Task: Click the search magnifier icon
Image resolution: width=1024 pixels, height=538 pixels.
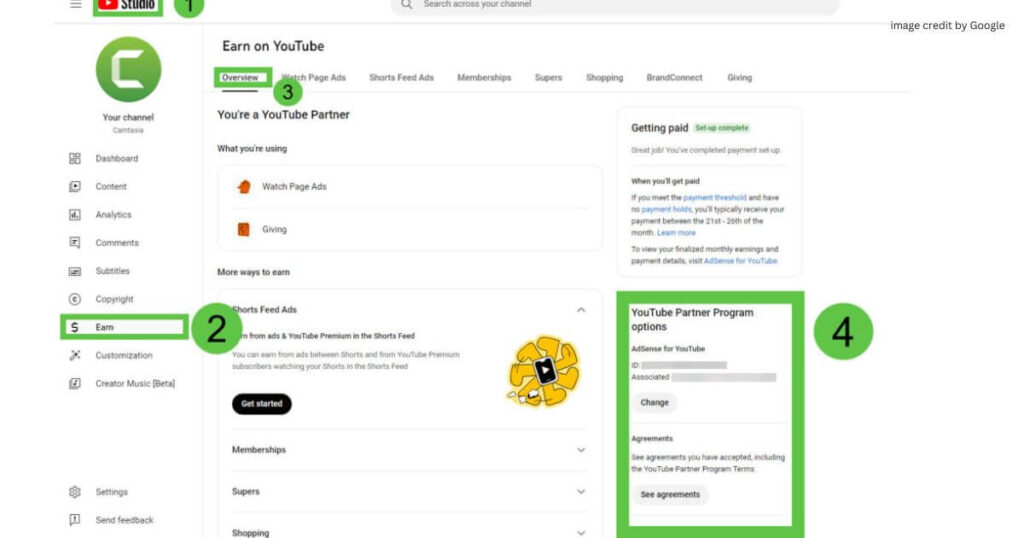Action: click(x=407, y=5)
